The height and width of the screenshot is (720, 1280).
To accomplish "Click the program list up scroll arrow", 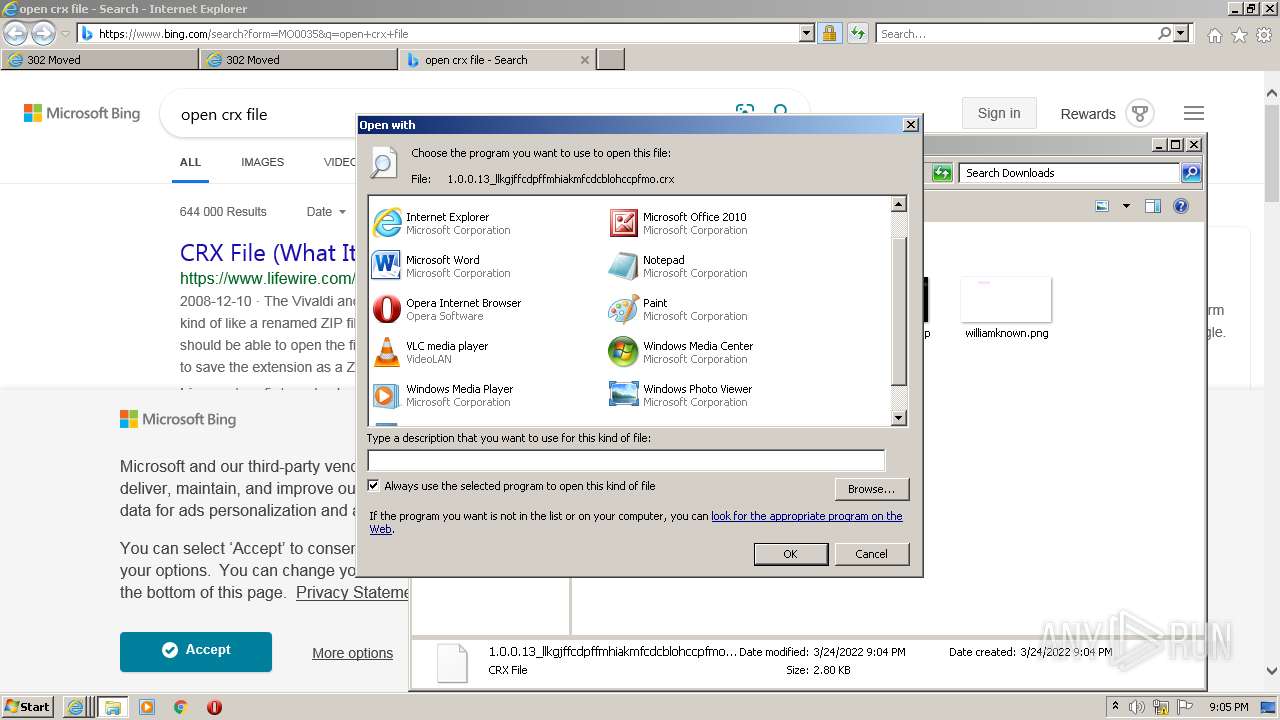I will point(898,204).
